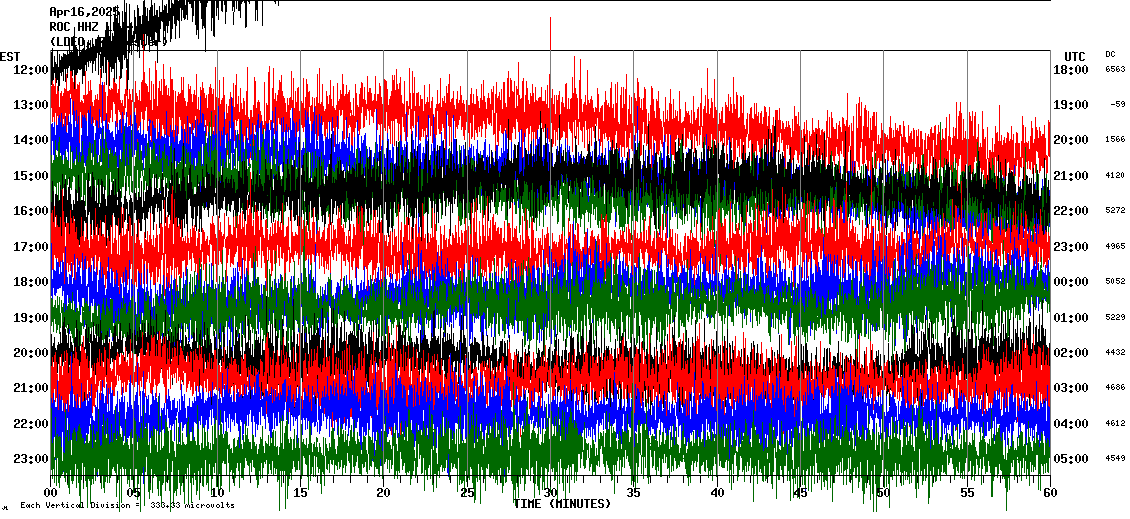Click the 05:00 UTC time label
This screenshot has width=1130, height=519.
pos(1070,459)
